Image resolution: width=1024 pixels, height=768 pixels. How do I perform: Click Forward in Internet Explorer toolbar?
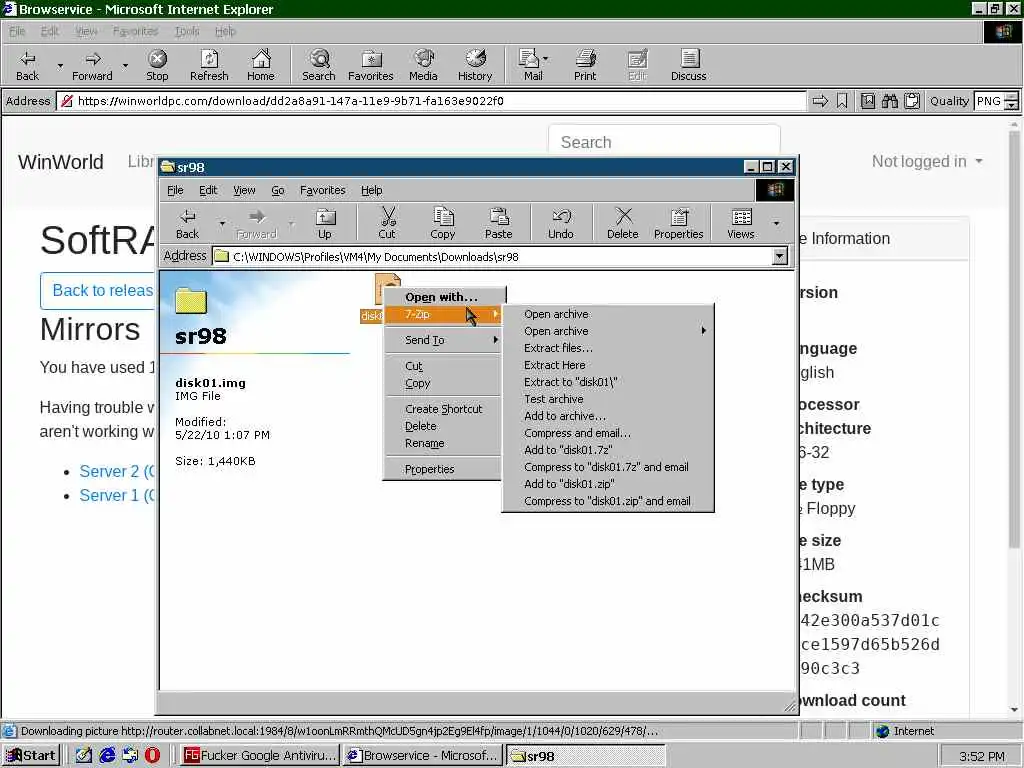tap(92, 65)
